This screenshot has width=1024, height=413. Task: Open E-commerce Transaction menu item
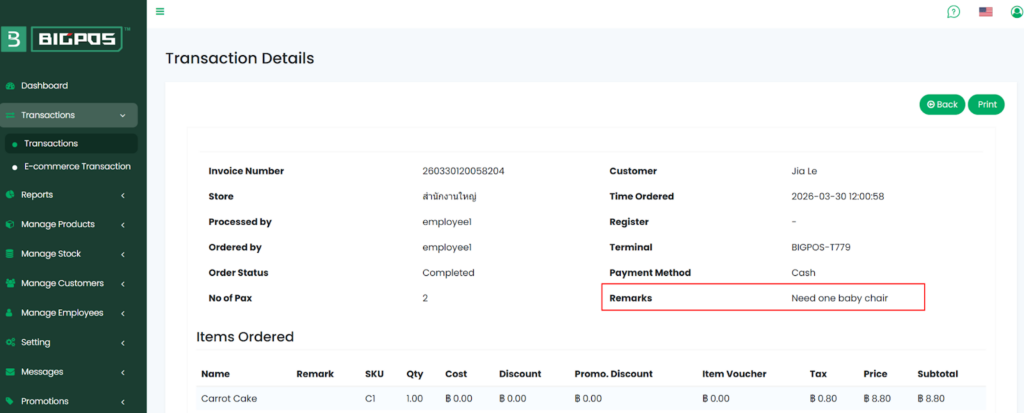point(77,167)
